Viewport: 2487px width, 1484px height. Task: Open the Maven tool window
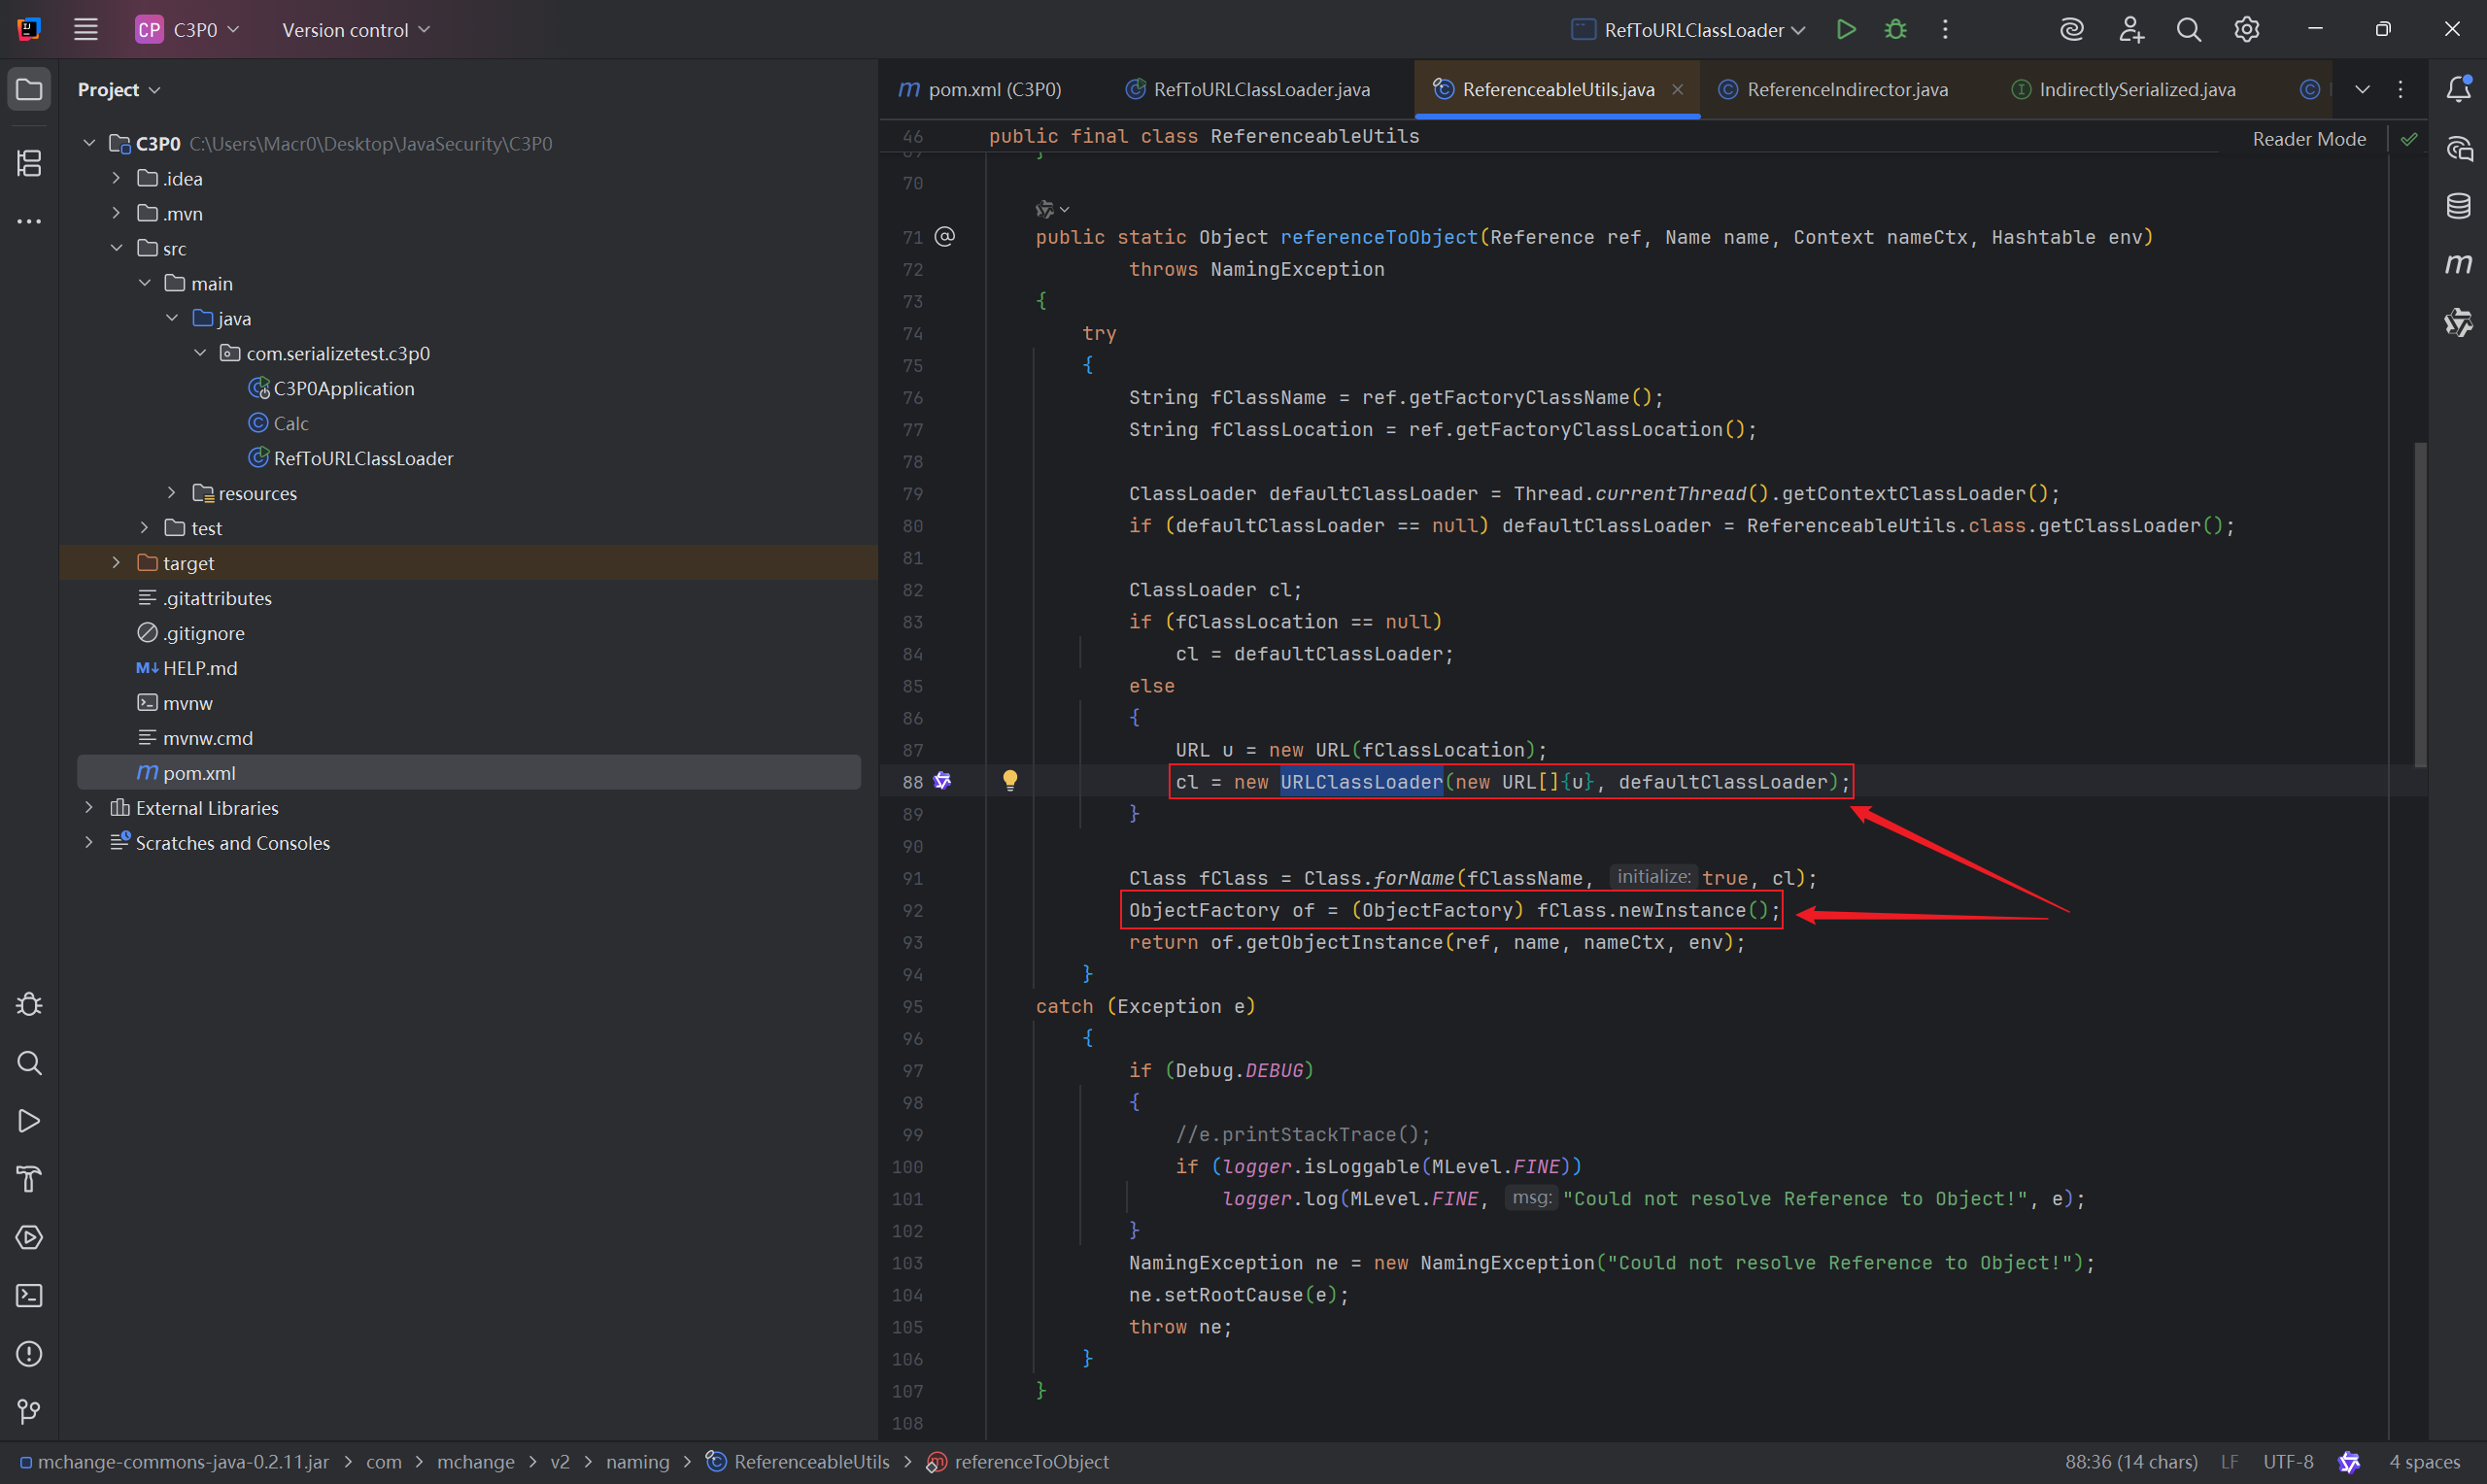pos(2459,264)
